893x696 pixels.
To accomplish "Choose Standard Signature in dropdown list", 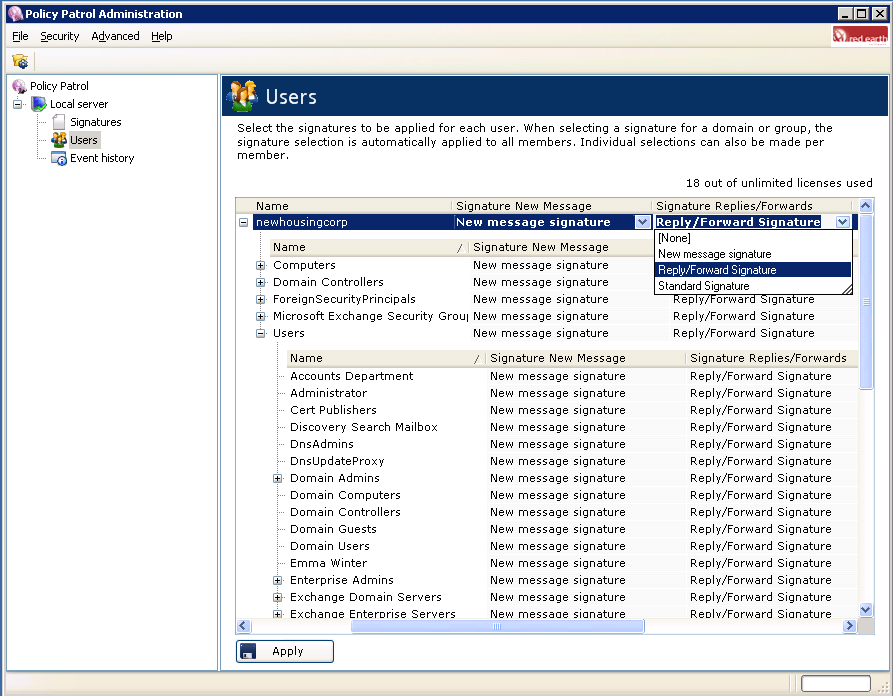I will [x=753, y=286].
